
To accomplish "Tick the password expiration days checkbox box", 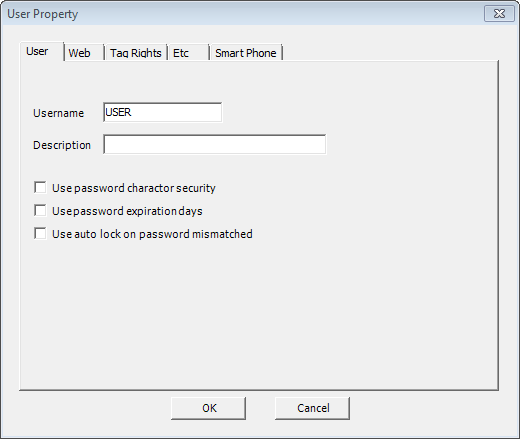I will 40,211.
